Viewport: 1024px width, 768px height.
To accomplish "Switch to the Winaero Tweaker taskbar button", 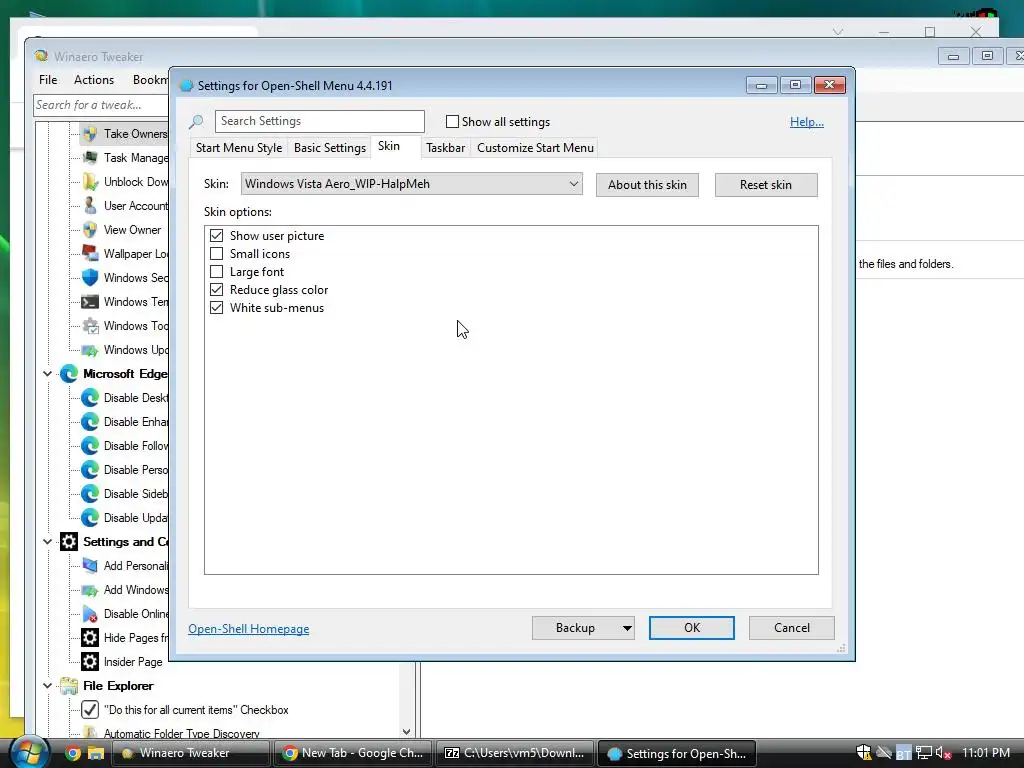I will (x=191, y=753).
